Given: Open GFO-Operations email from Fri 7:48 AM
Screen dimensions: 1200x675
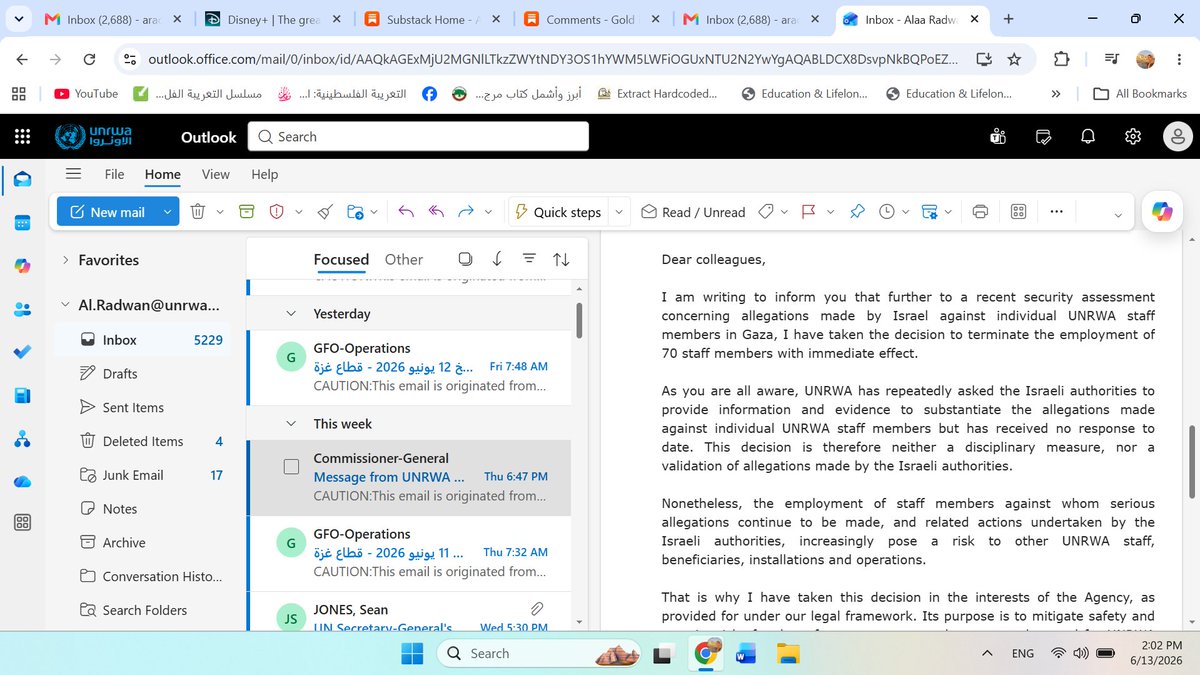Looking at the screenshot, I should [410, 367].
